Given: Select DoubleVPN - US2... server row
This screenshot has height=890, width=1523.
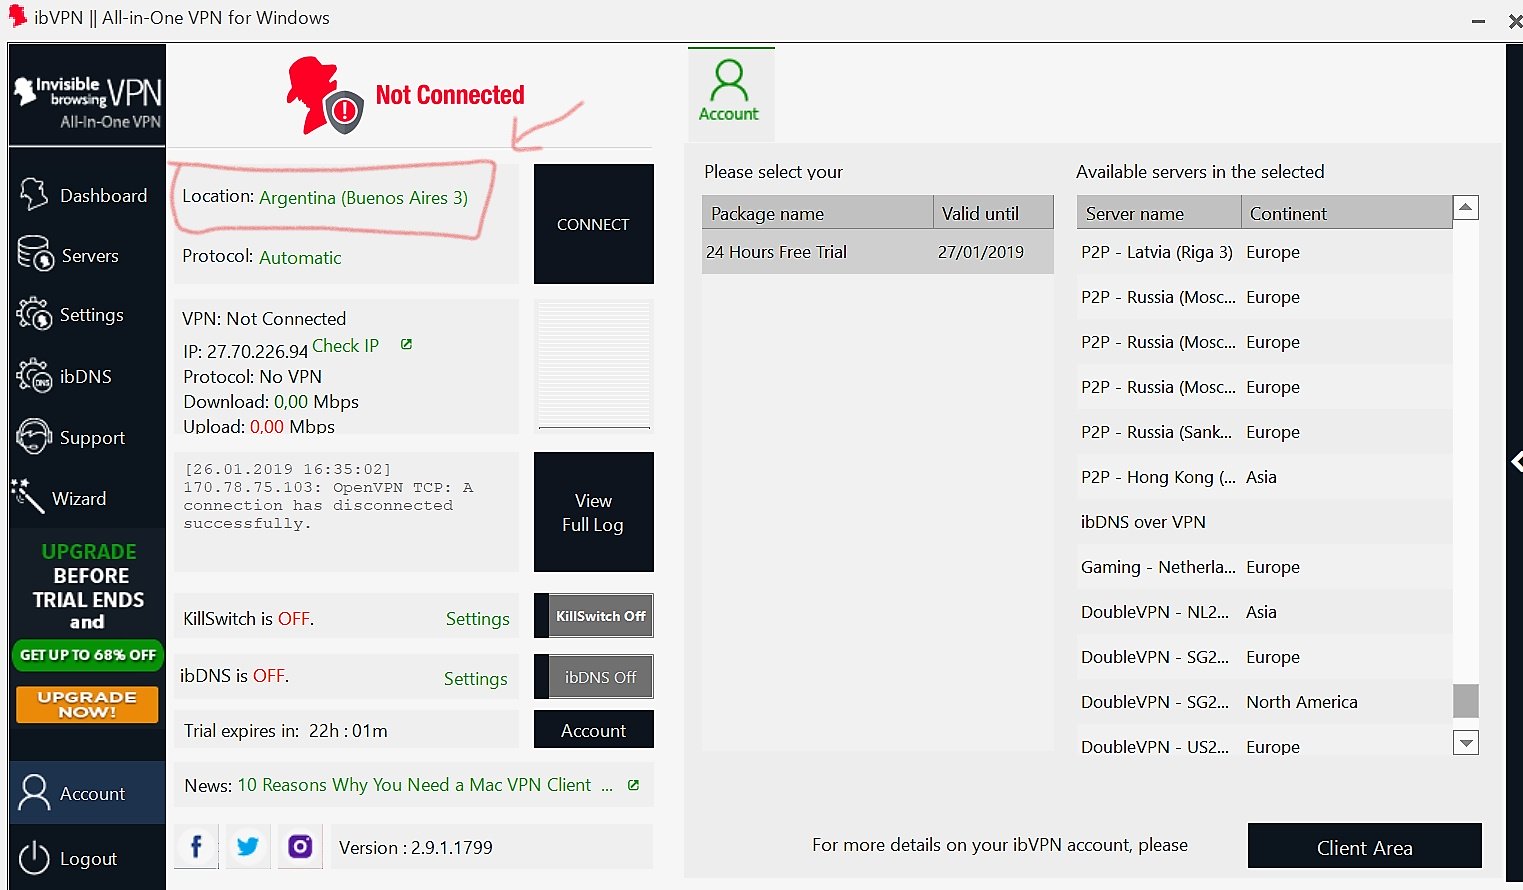Looking at the screenshot, I should point(1264,746).
